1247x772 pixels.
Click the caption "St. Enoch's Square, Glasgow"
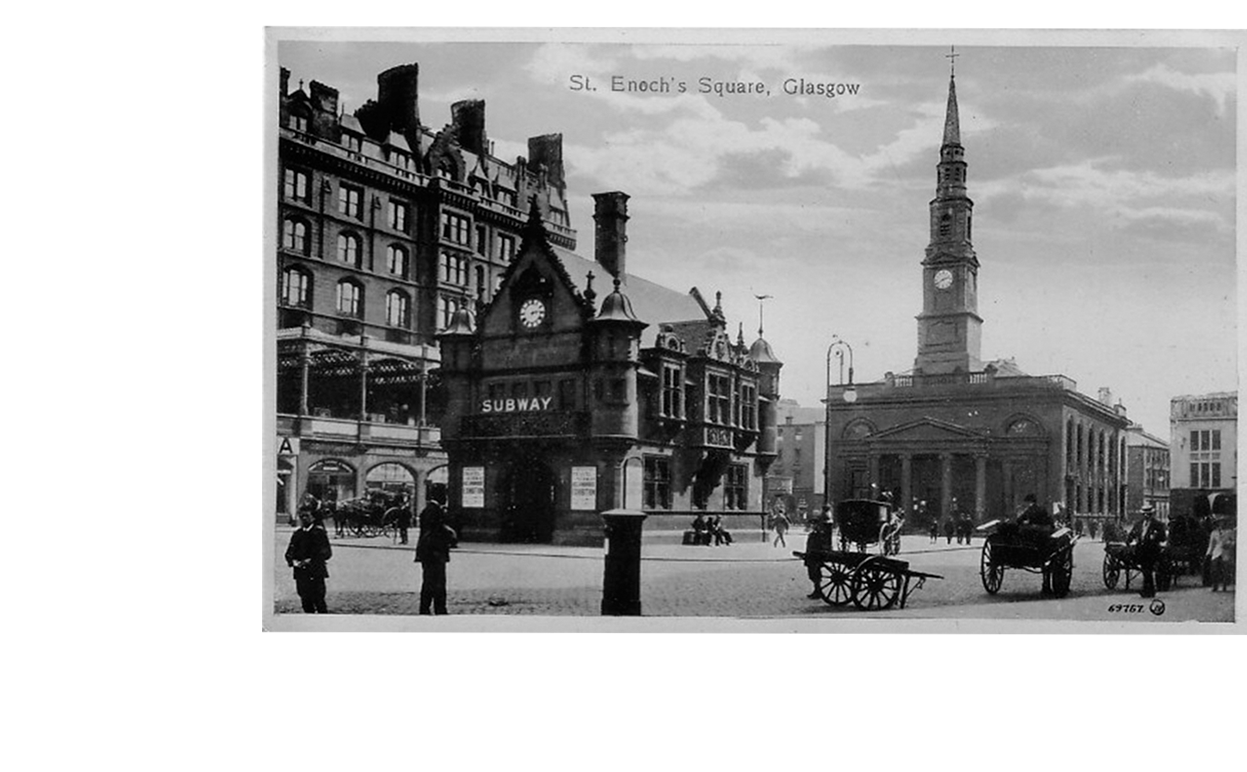714,86
